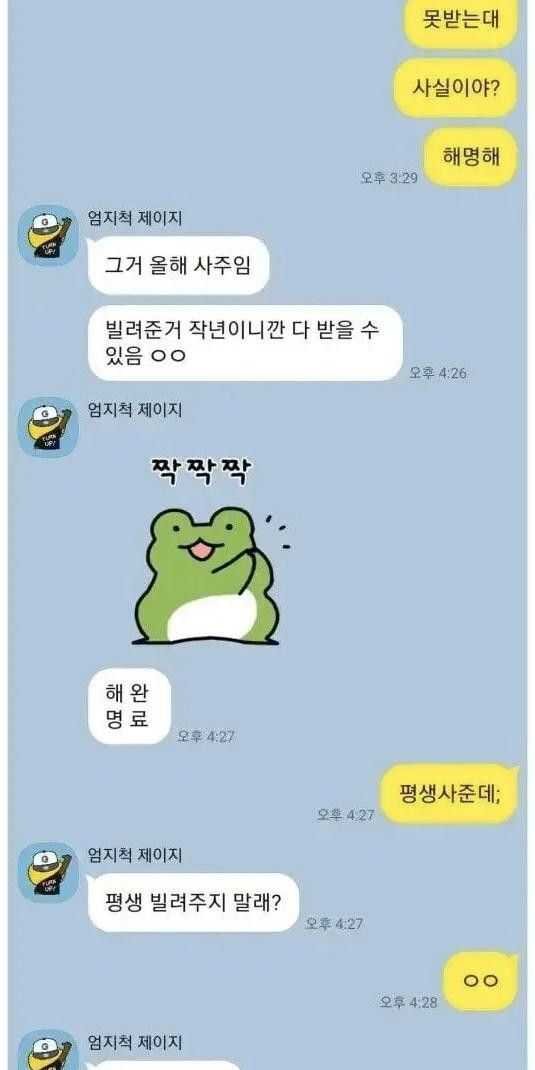Select the "평생 빌려주지 말래?" message bubble

192,903
